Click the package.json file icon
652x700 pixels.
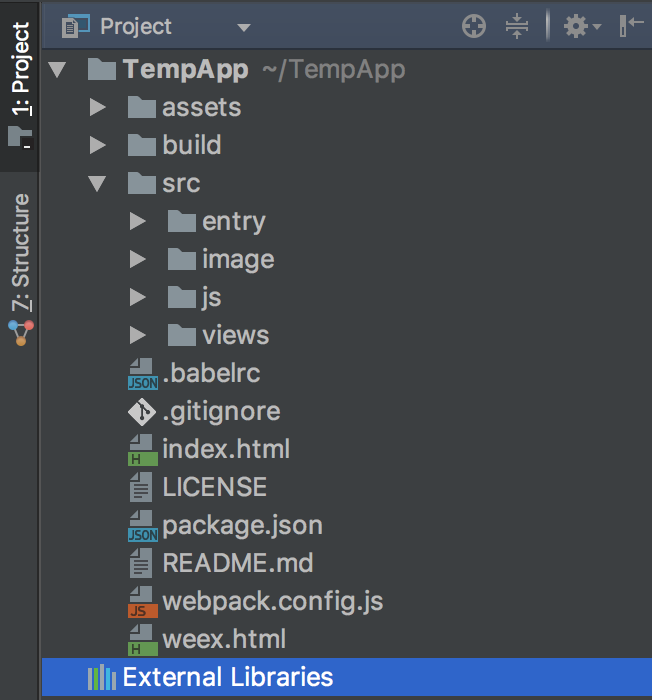[x=142, y=526]
